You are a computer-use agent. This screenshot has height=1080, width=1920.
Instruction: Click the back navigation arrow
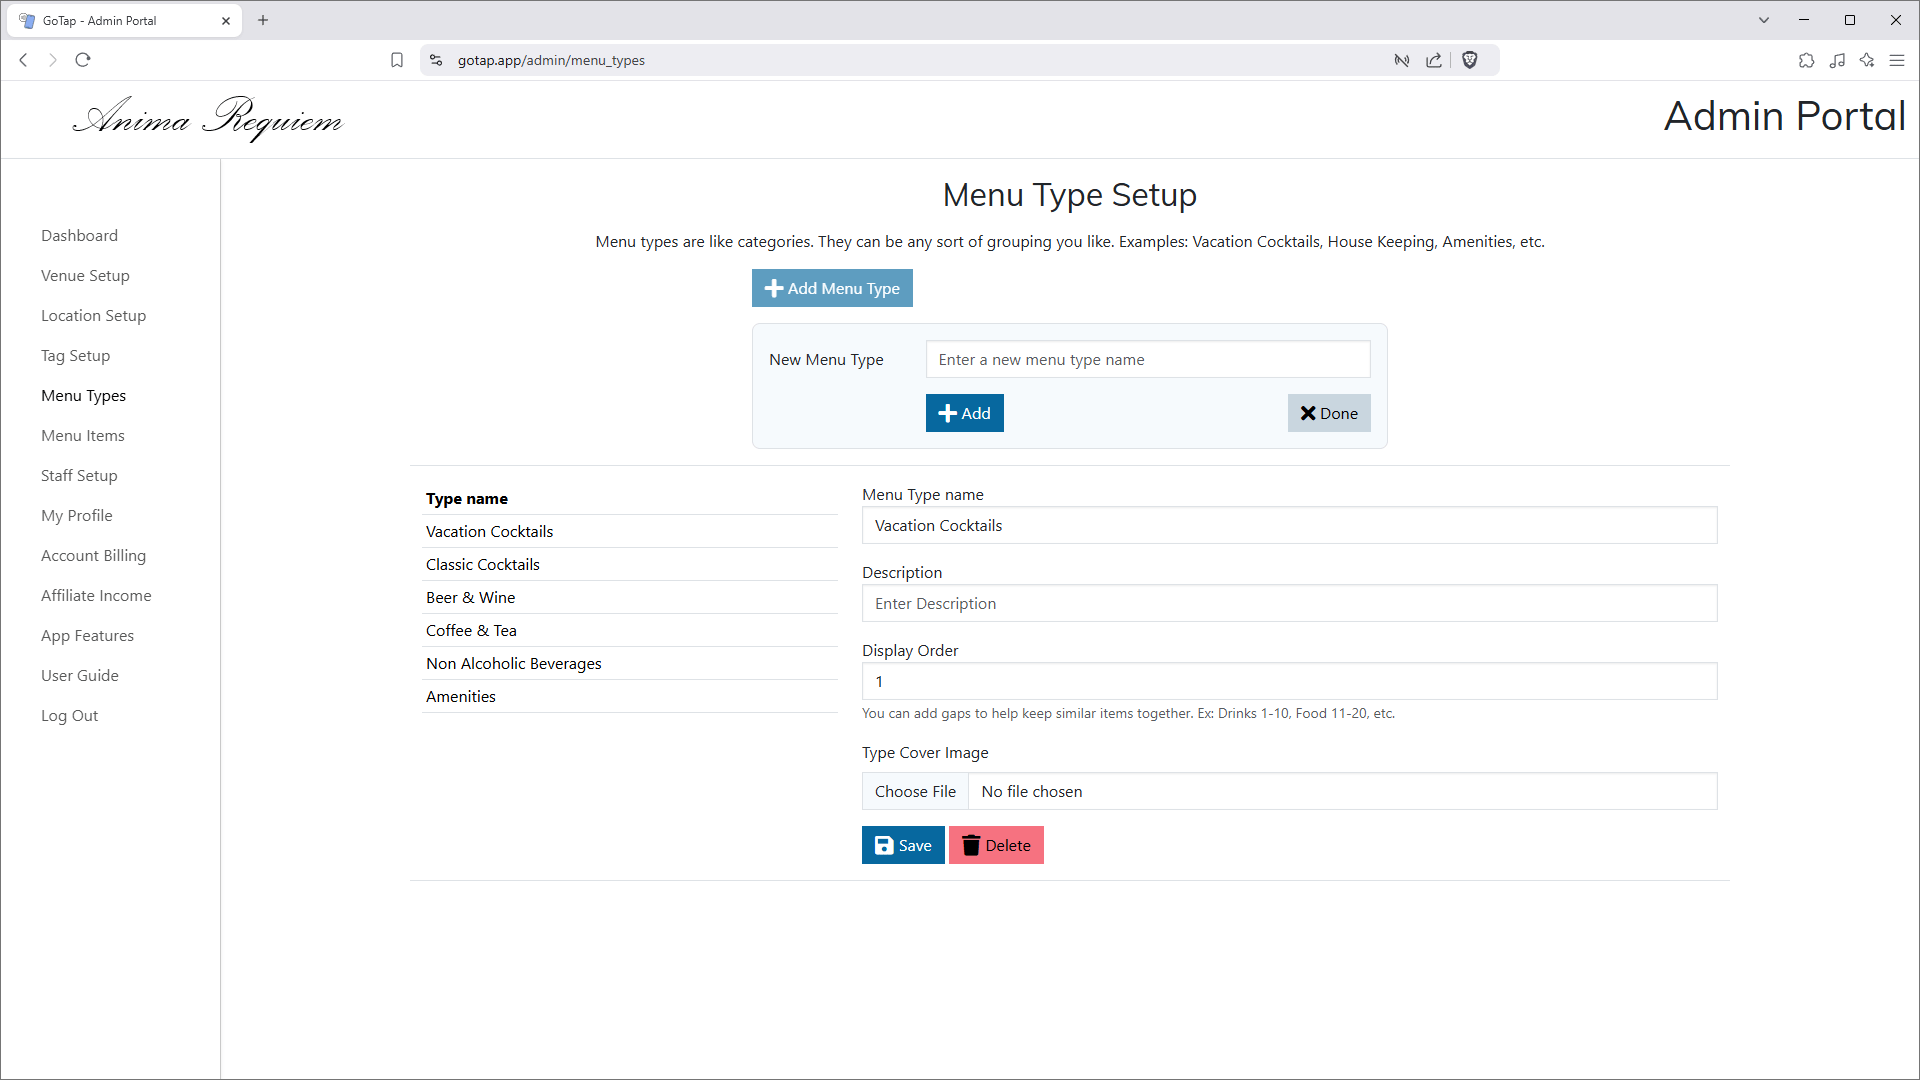tap(23, 60)
